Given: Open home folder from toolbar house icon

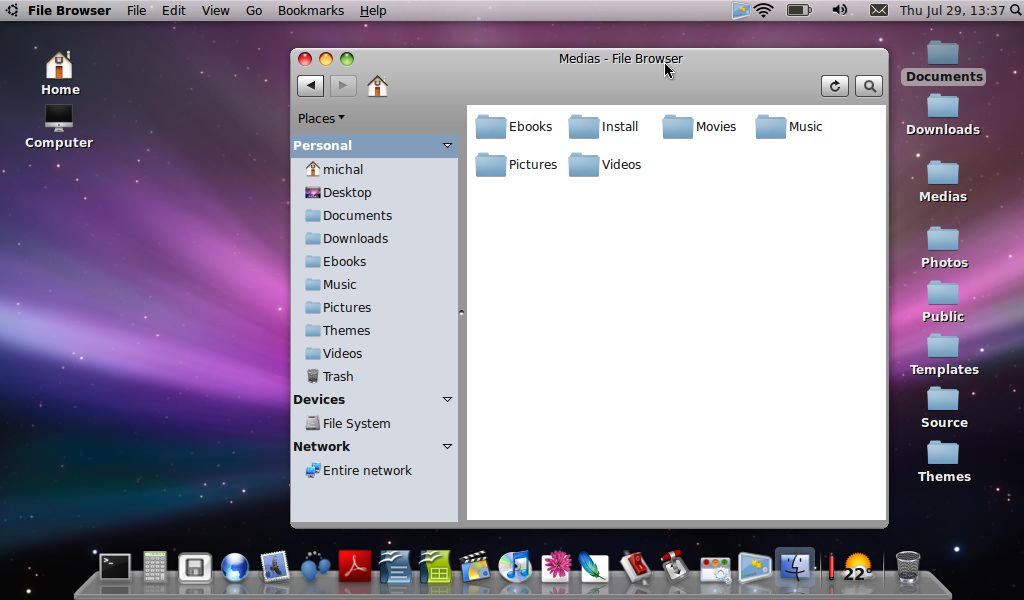Looking at the screenshot, I should pyautogui.click(x=377, y=86).
